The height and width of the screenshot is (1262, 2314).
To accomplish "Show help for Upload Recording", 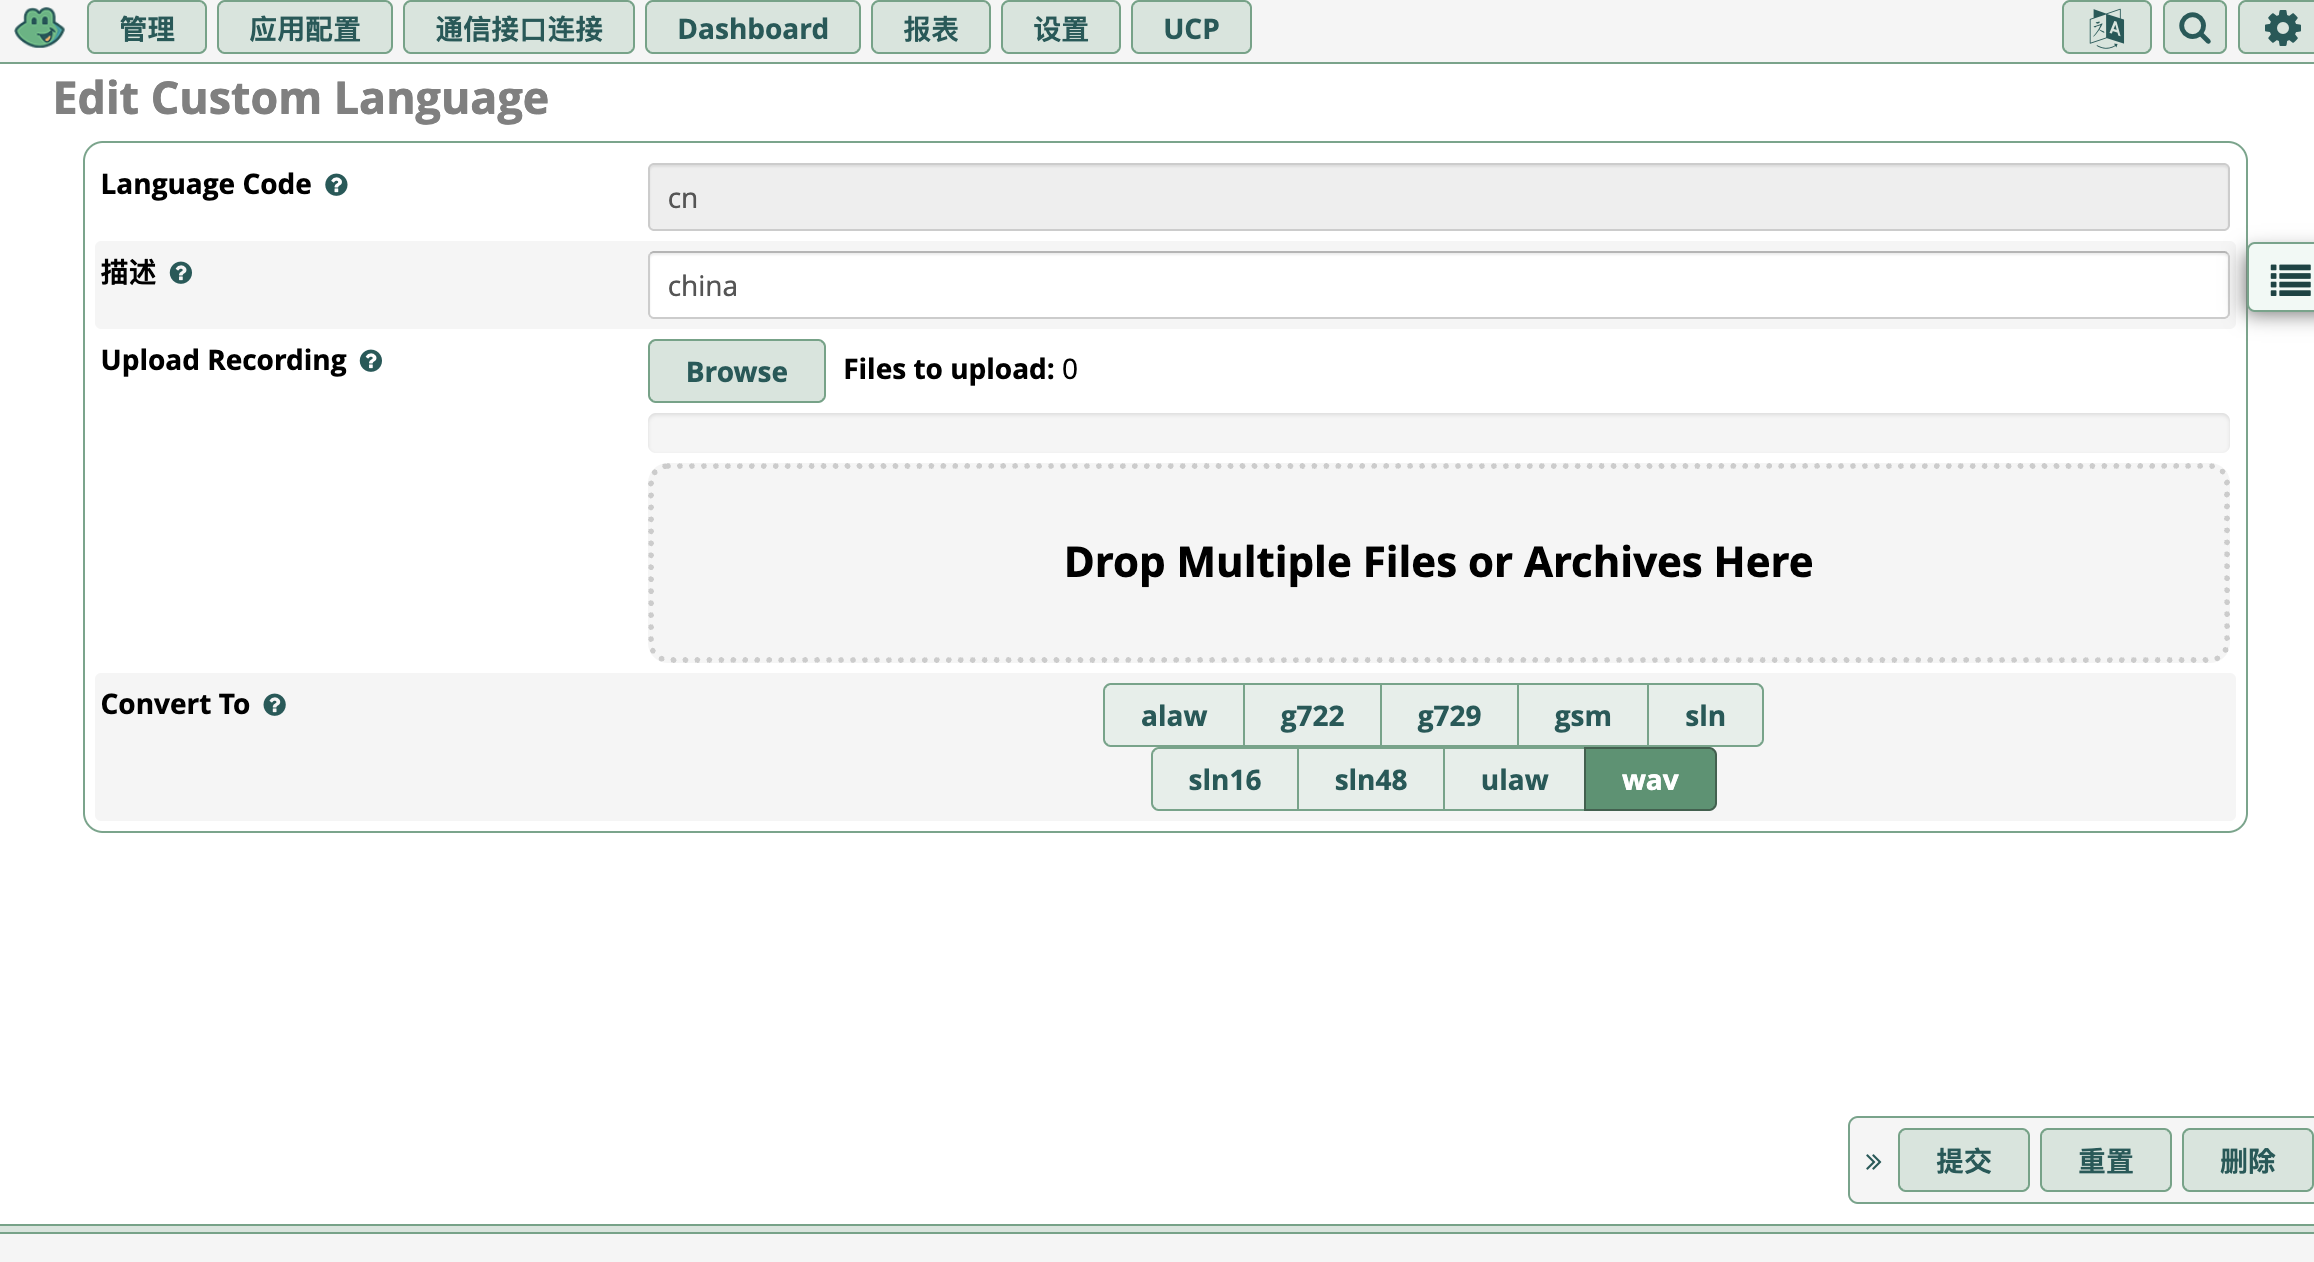I will pos(371,361).
